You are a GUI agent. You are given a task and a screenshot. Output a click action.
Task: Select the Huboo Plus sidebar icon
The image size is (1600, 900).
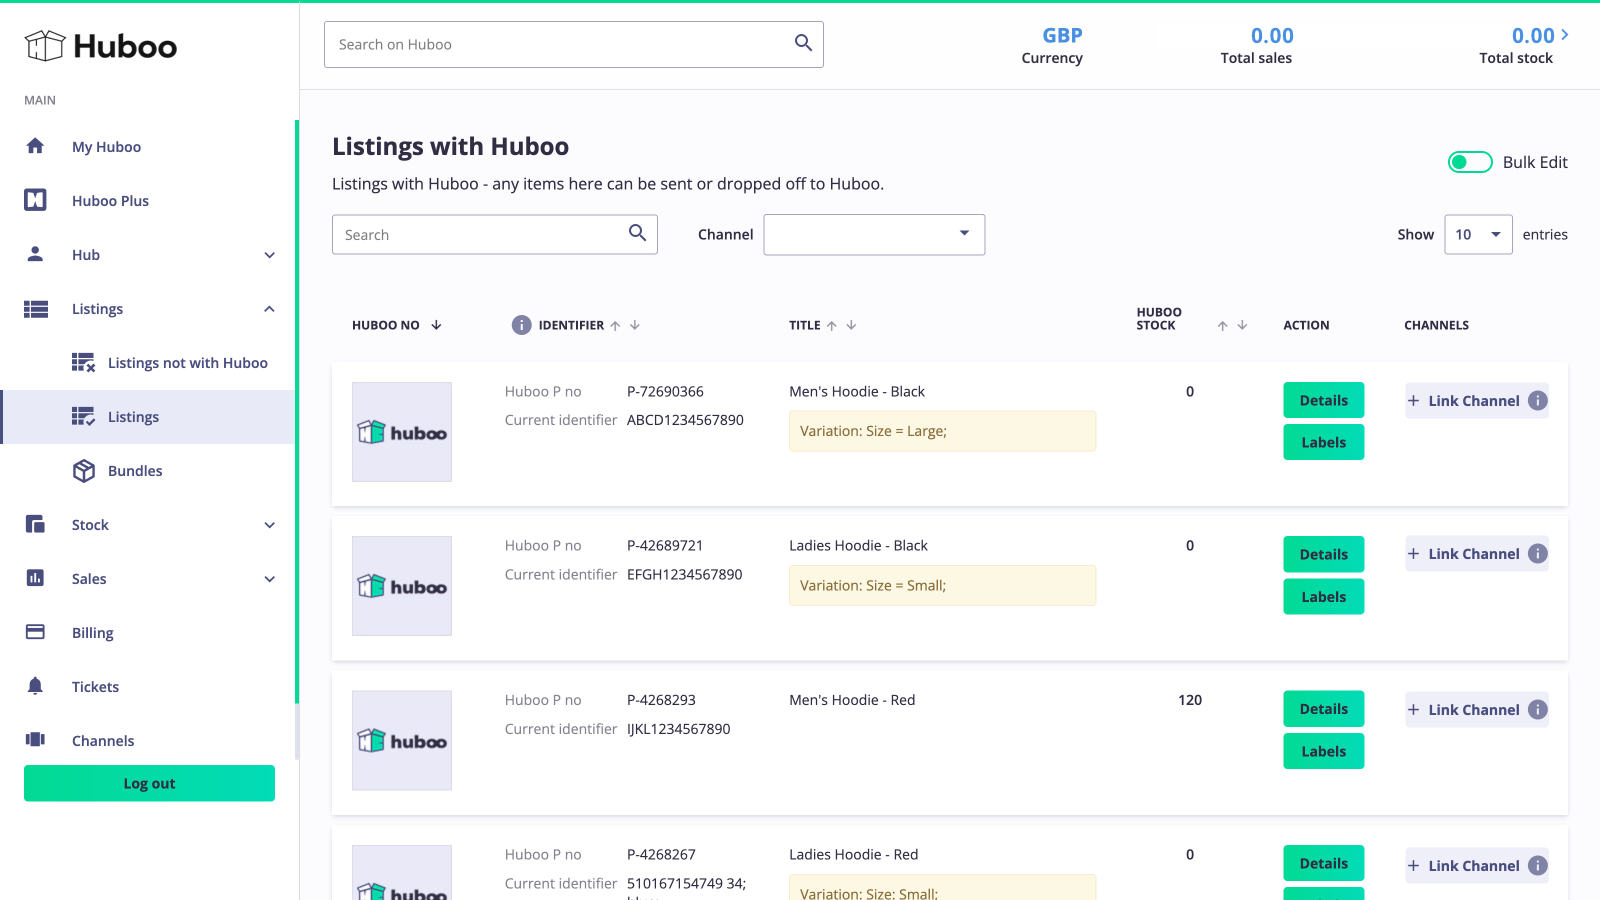tap(35, 199)
